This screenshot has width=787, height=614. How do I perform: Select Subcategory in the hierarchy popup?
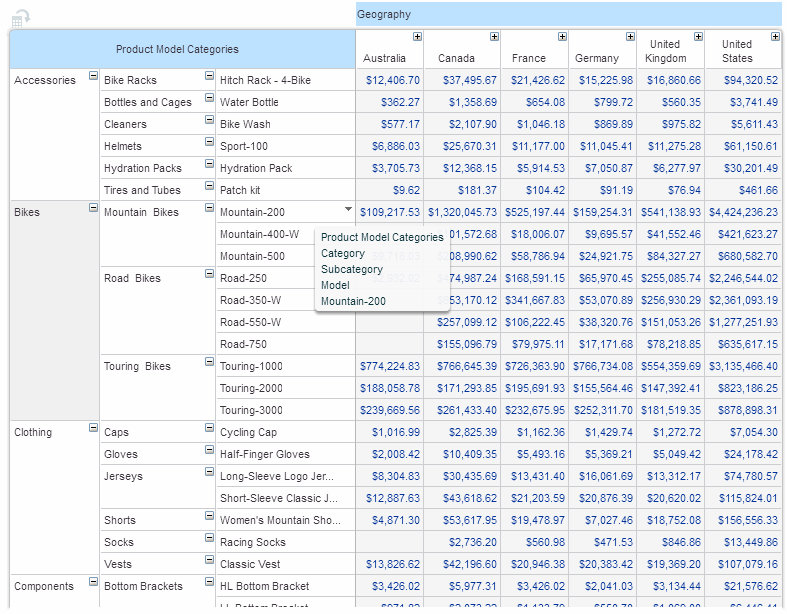tap(351, 270)
